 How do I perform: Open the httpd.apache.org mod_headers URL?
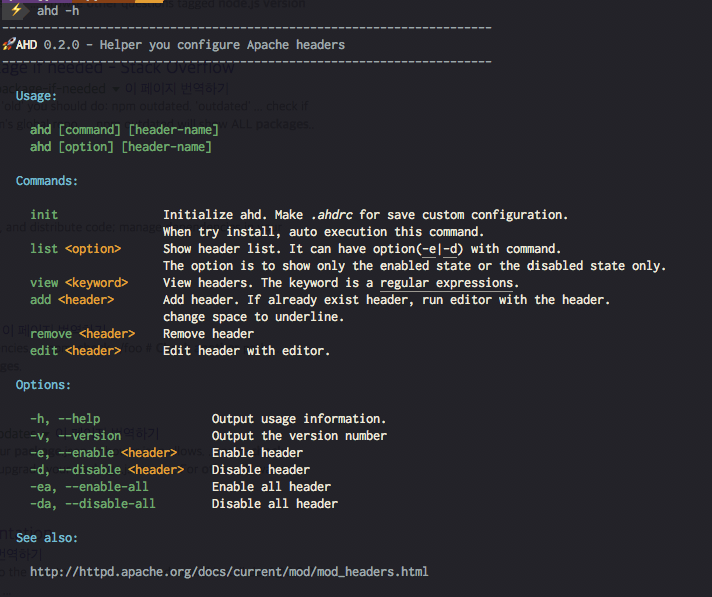(229, 572)
